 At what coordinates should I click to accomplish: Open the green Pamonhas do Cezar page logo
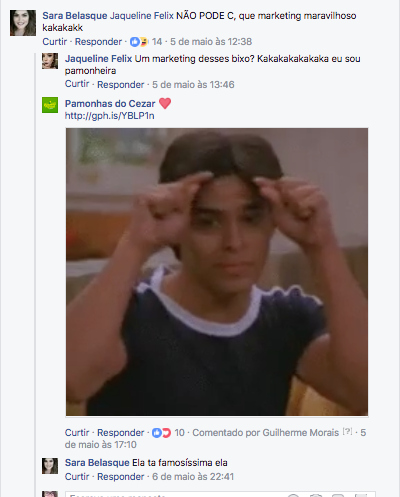tap(50, 105)
